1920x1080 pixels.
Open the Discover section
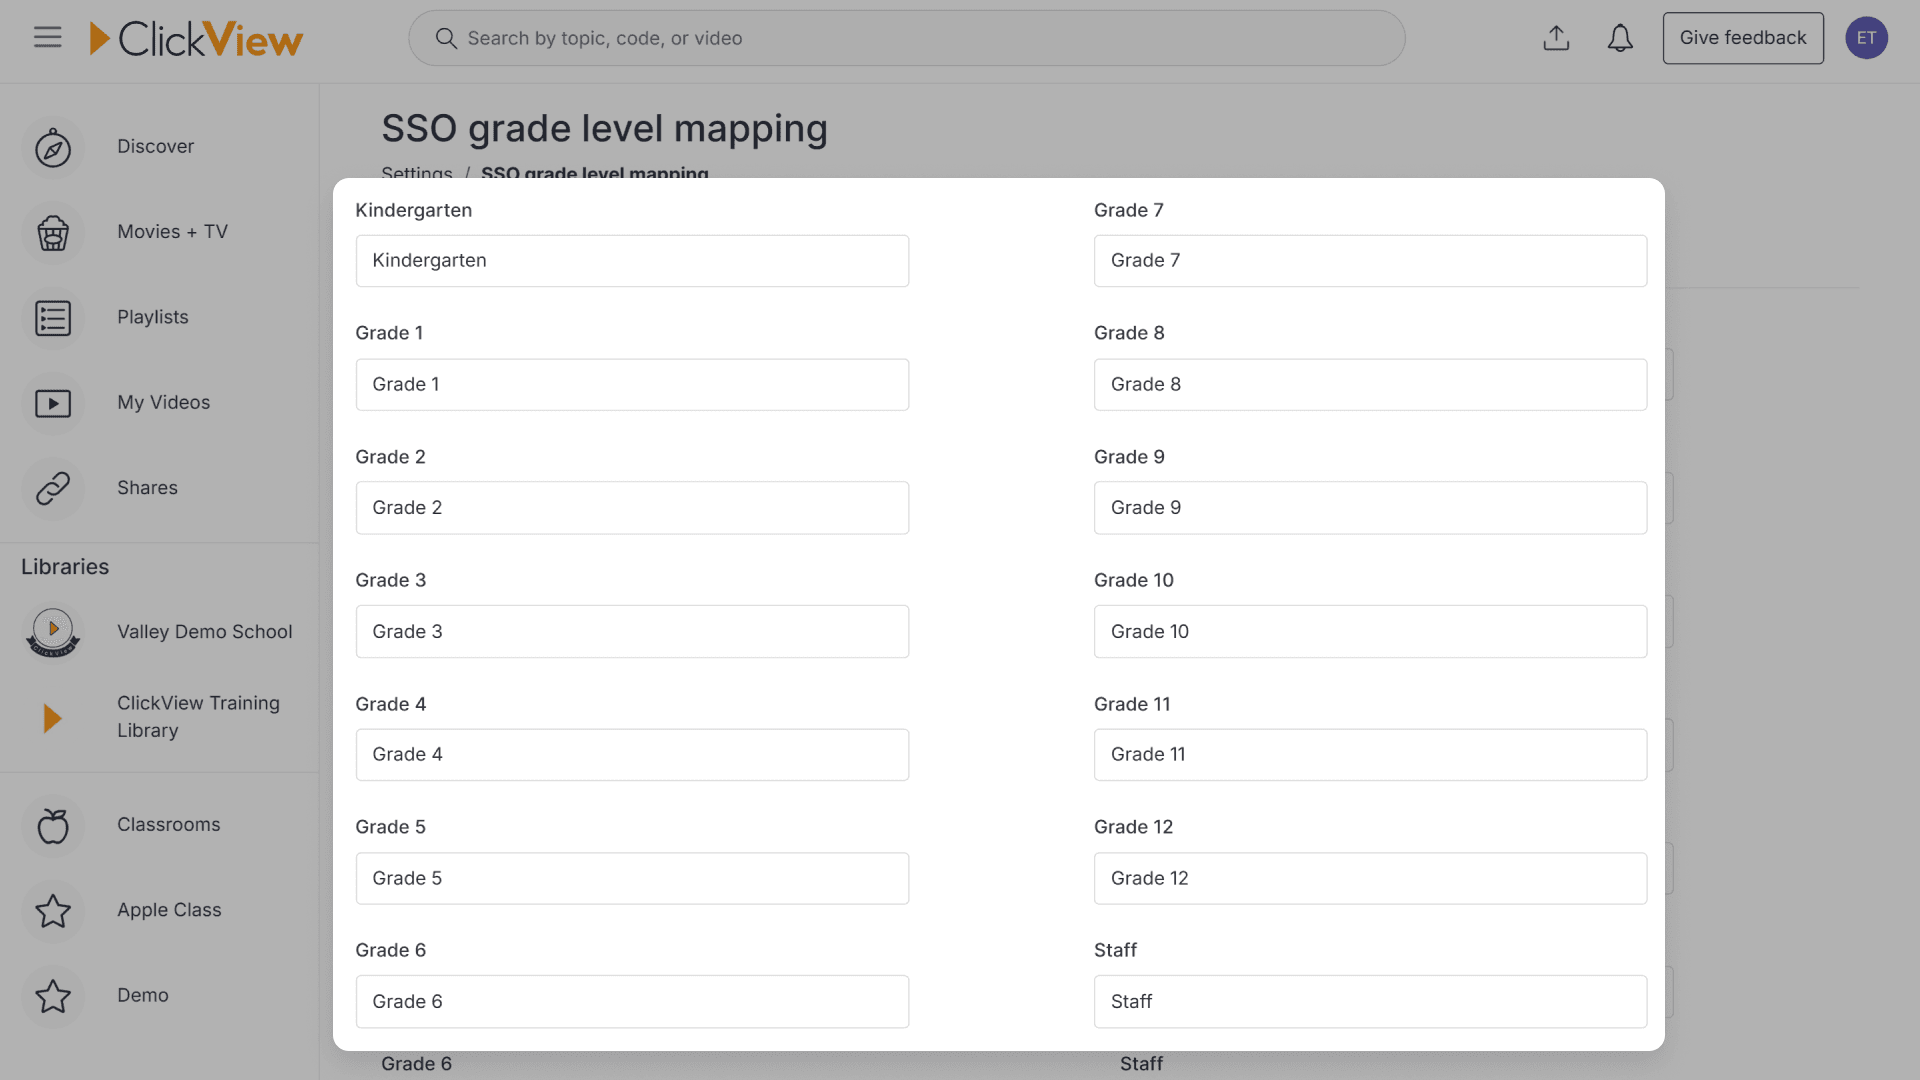click(x=155, y=146)
